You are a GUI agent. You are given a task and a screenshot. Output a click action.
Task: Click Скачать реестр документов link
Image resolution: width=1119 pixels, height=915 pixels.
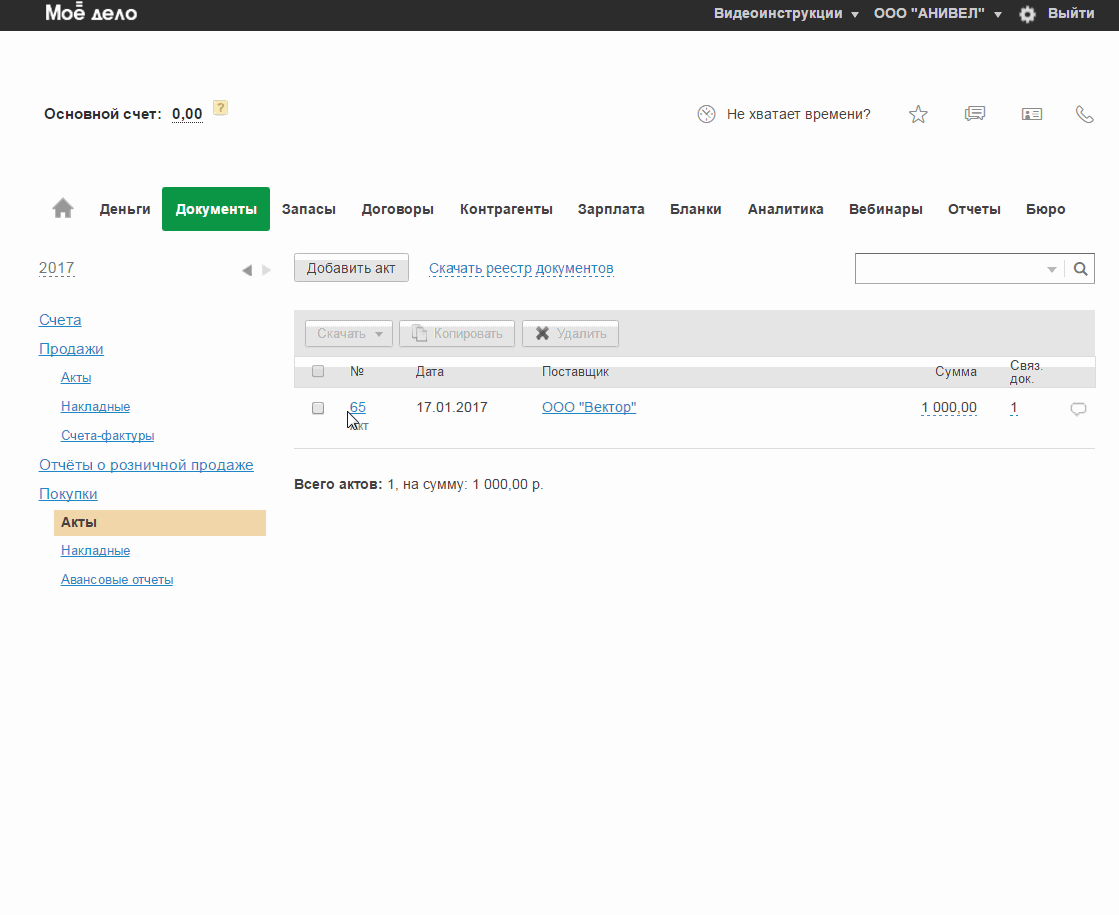click(x=521, y=268)
